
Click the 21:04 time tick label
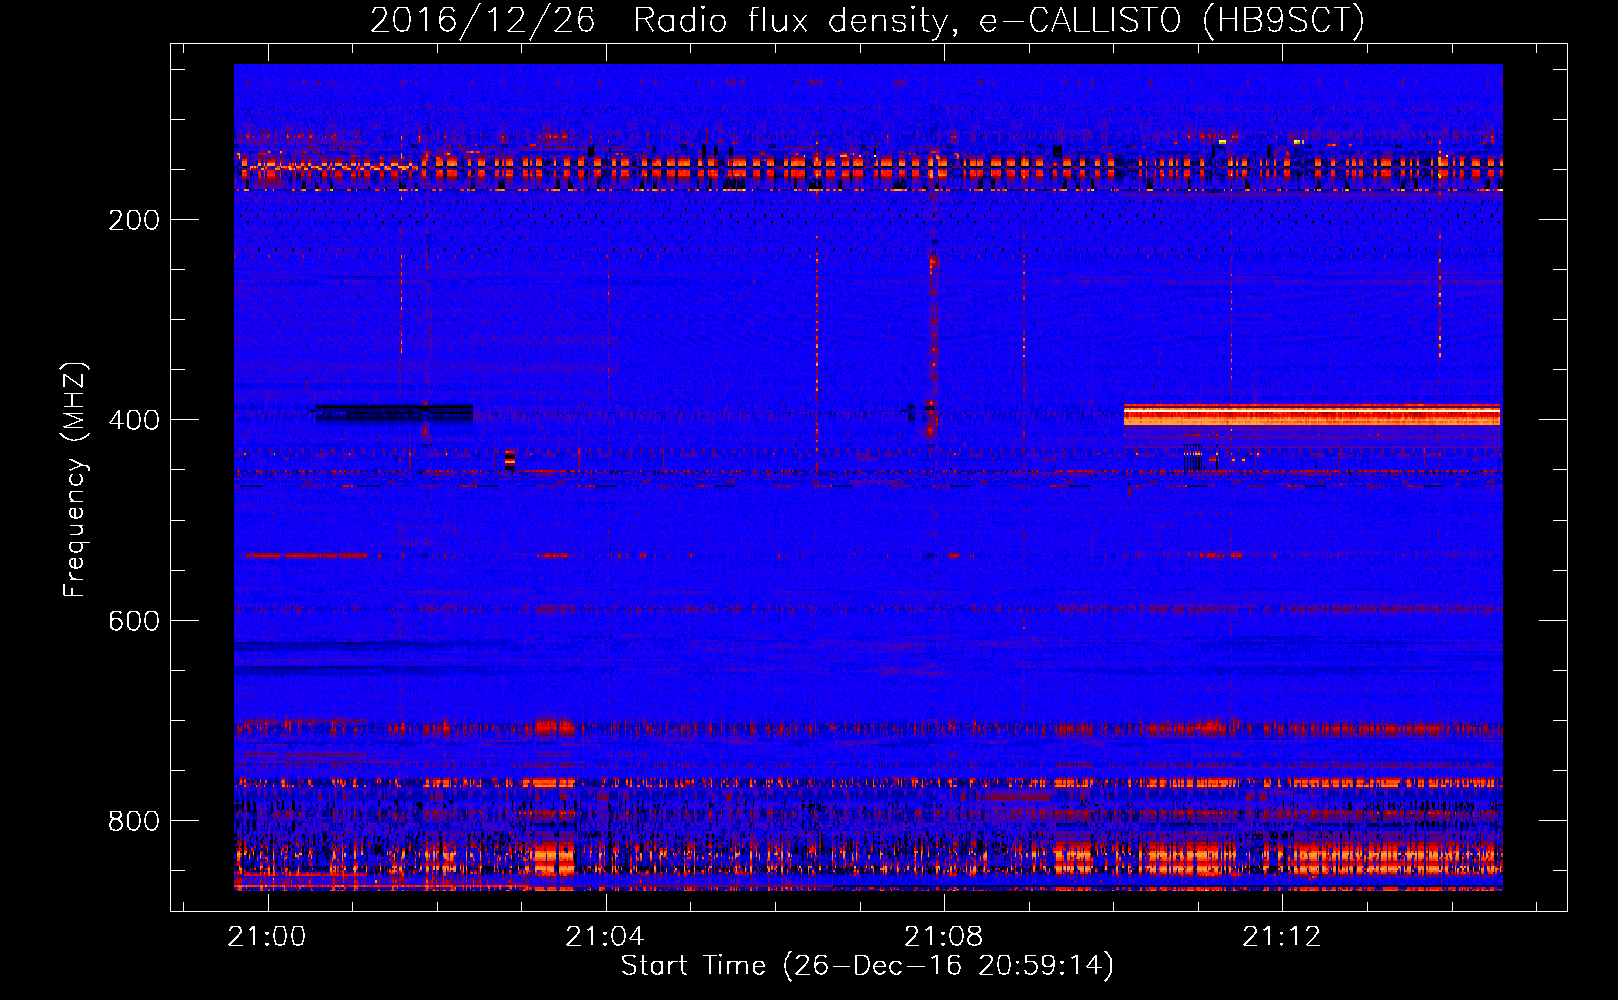pyautogui.click(x=605, y=937)
